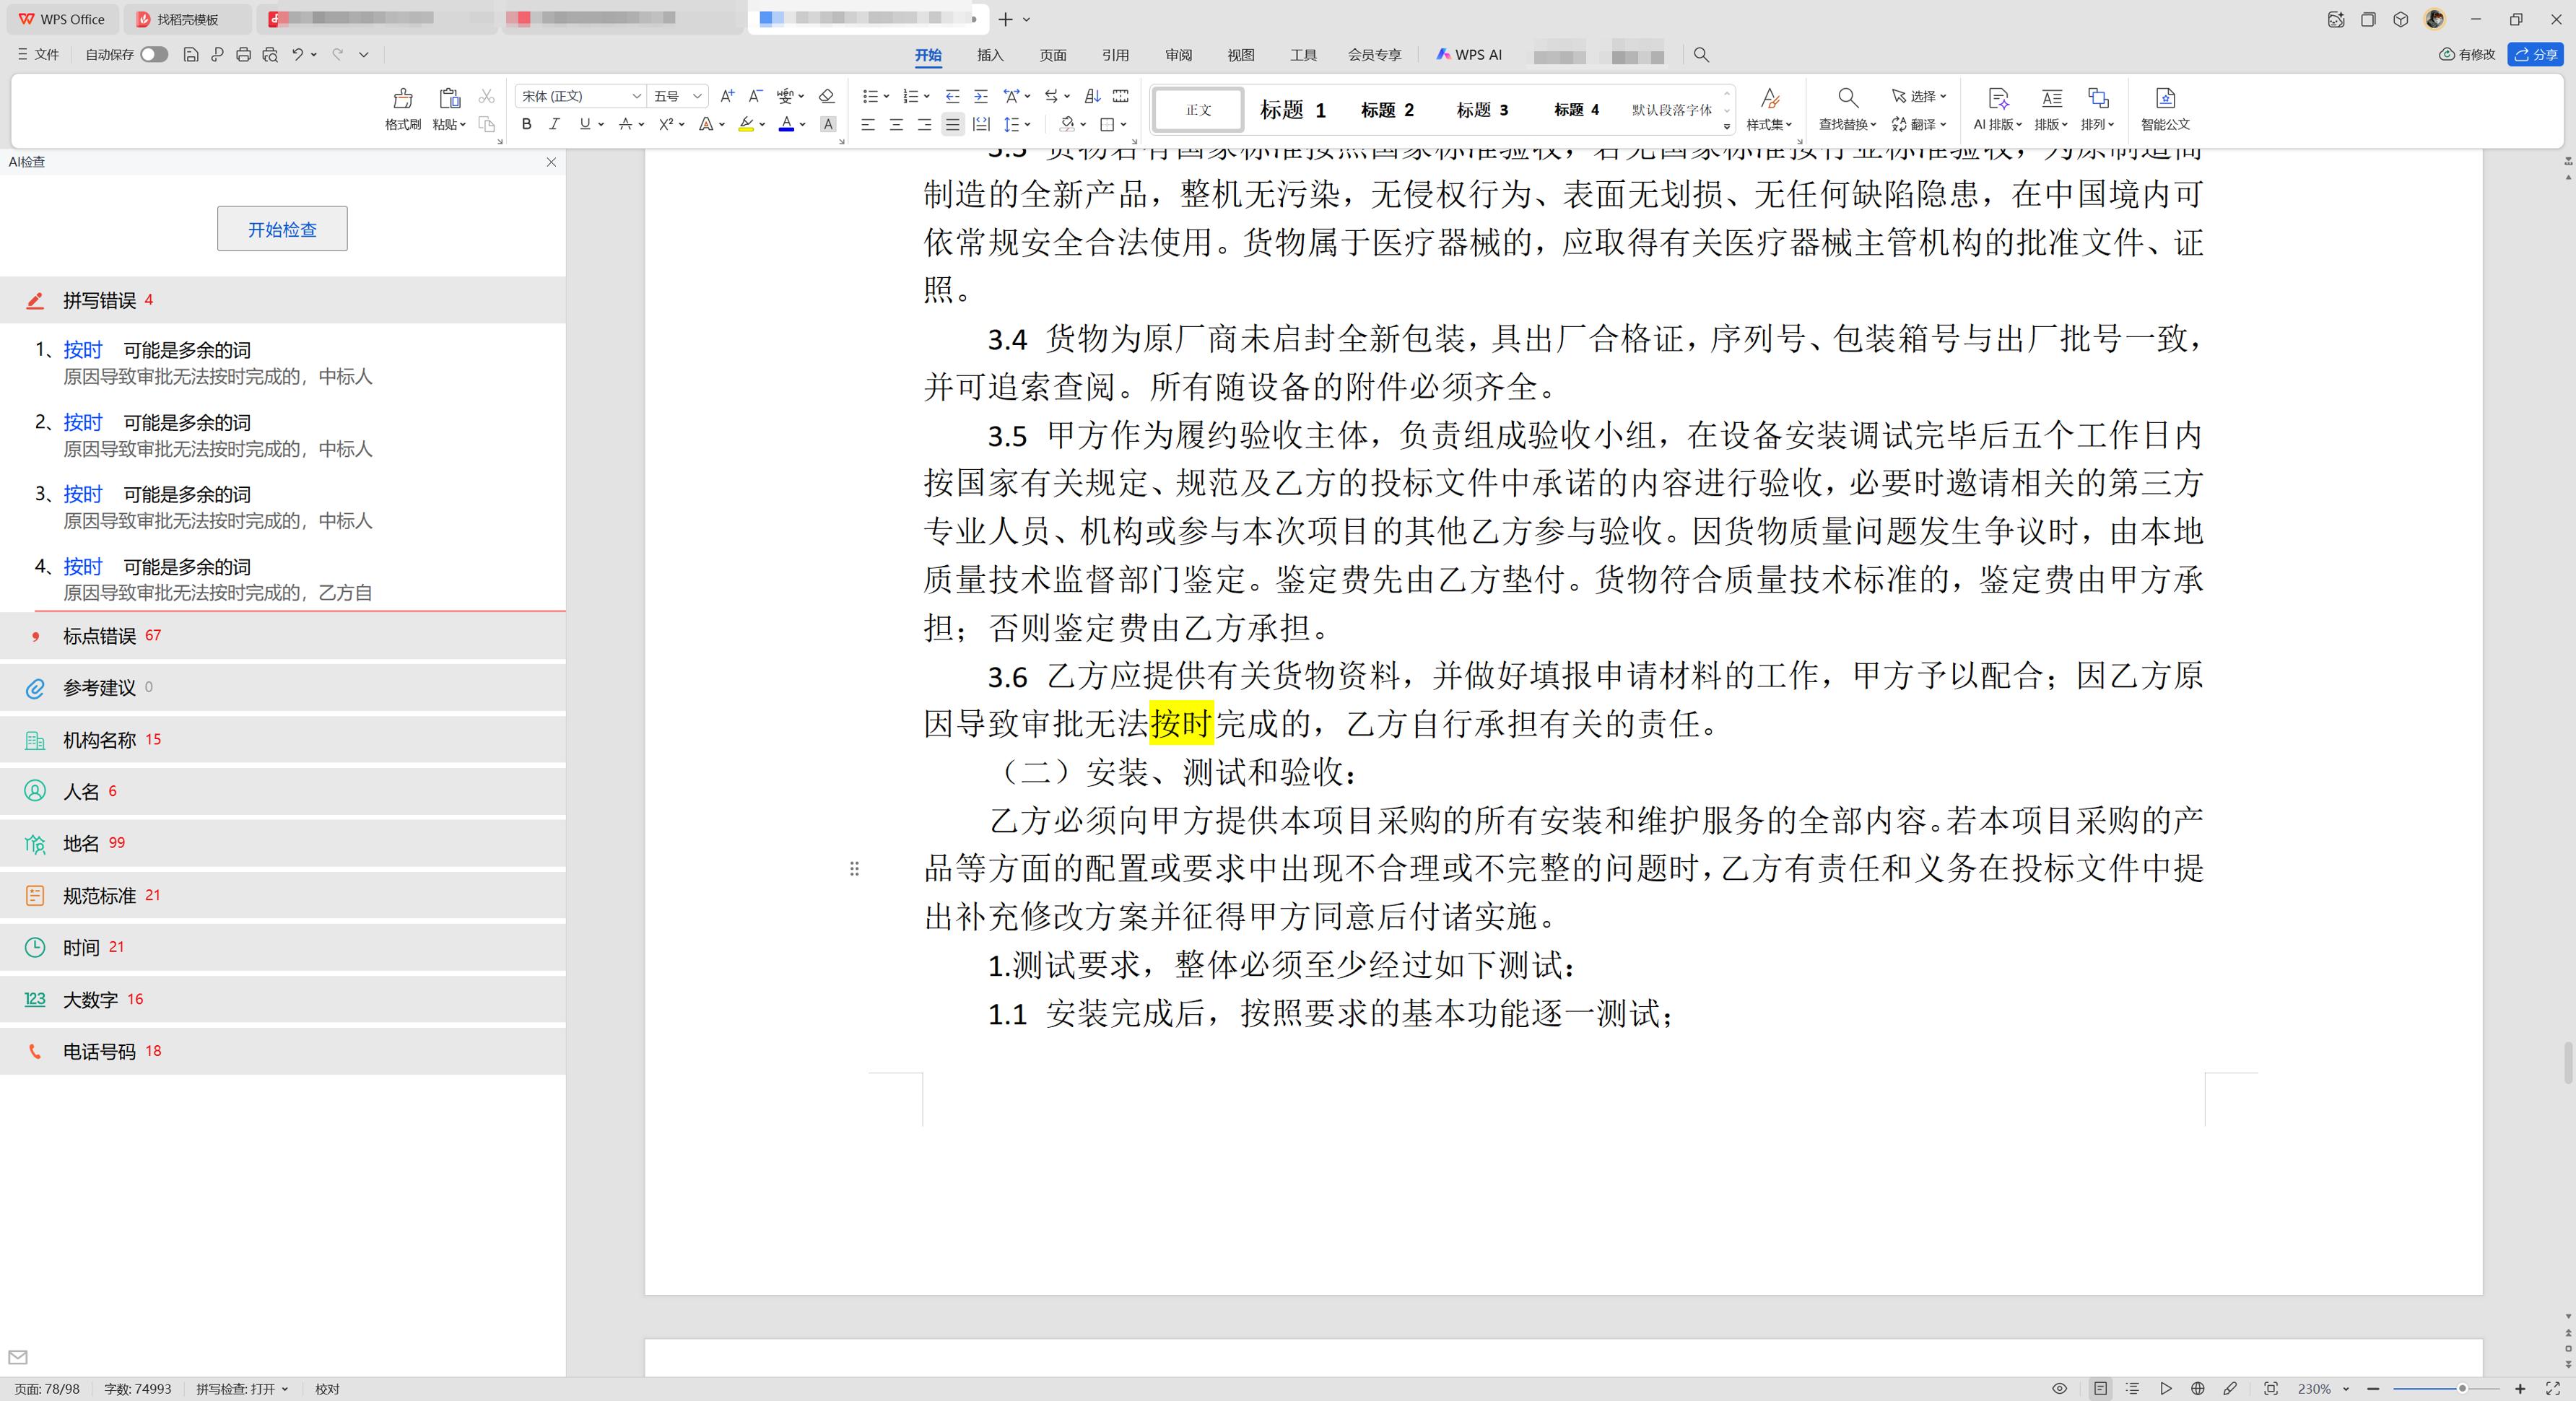Select the 标题 2 style
The height and width of the screenshot is (1401, 2576).
click(x=1387, y=110)
